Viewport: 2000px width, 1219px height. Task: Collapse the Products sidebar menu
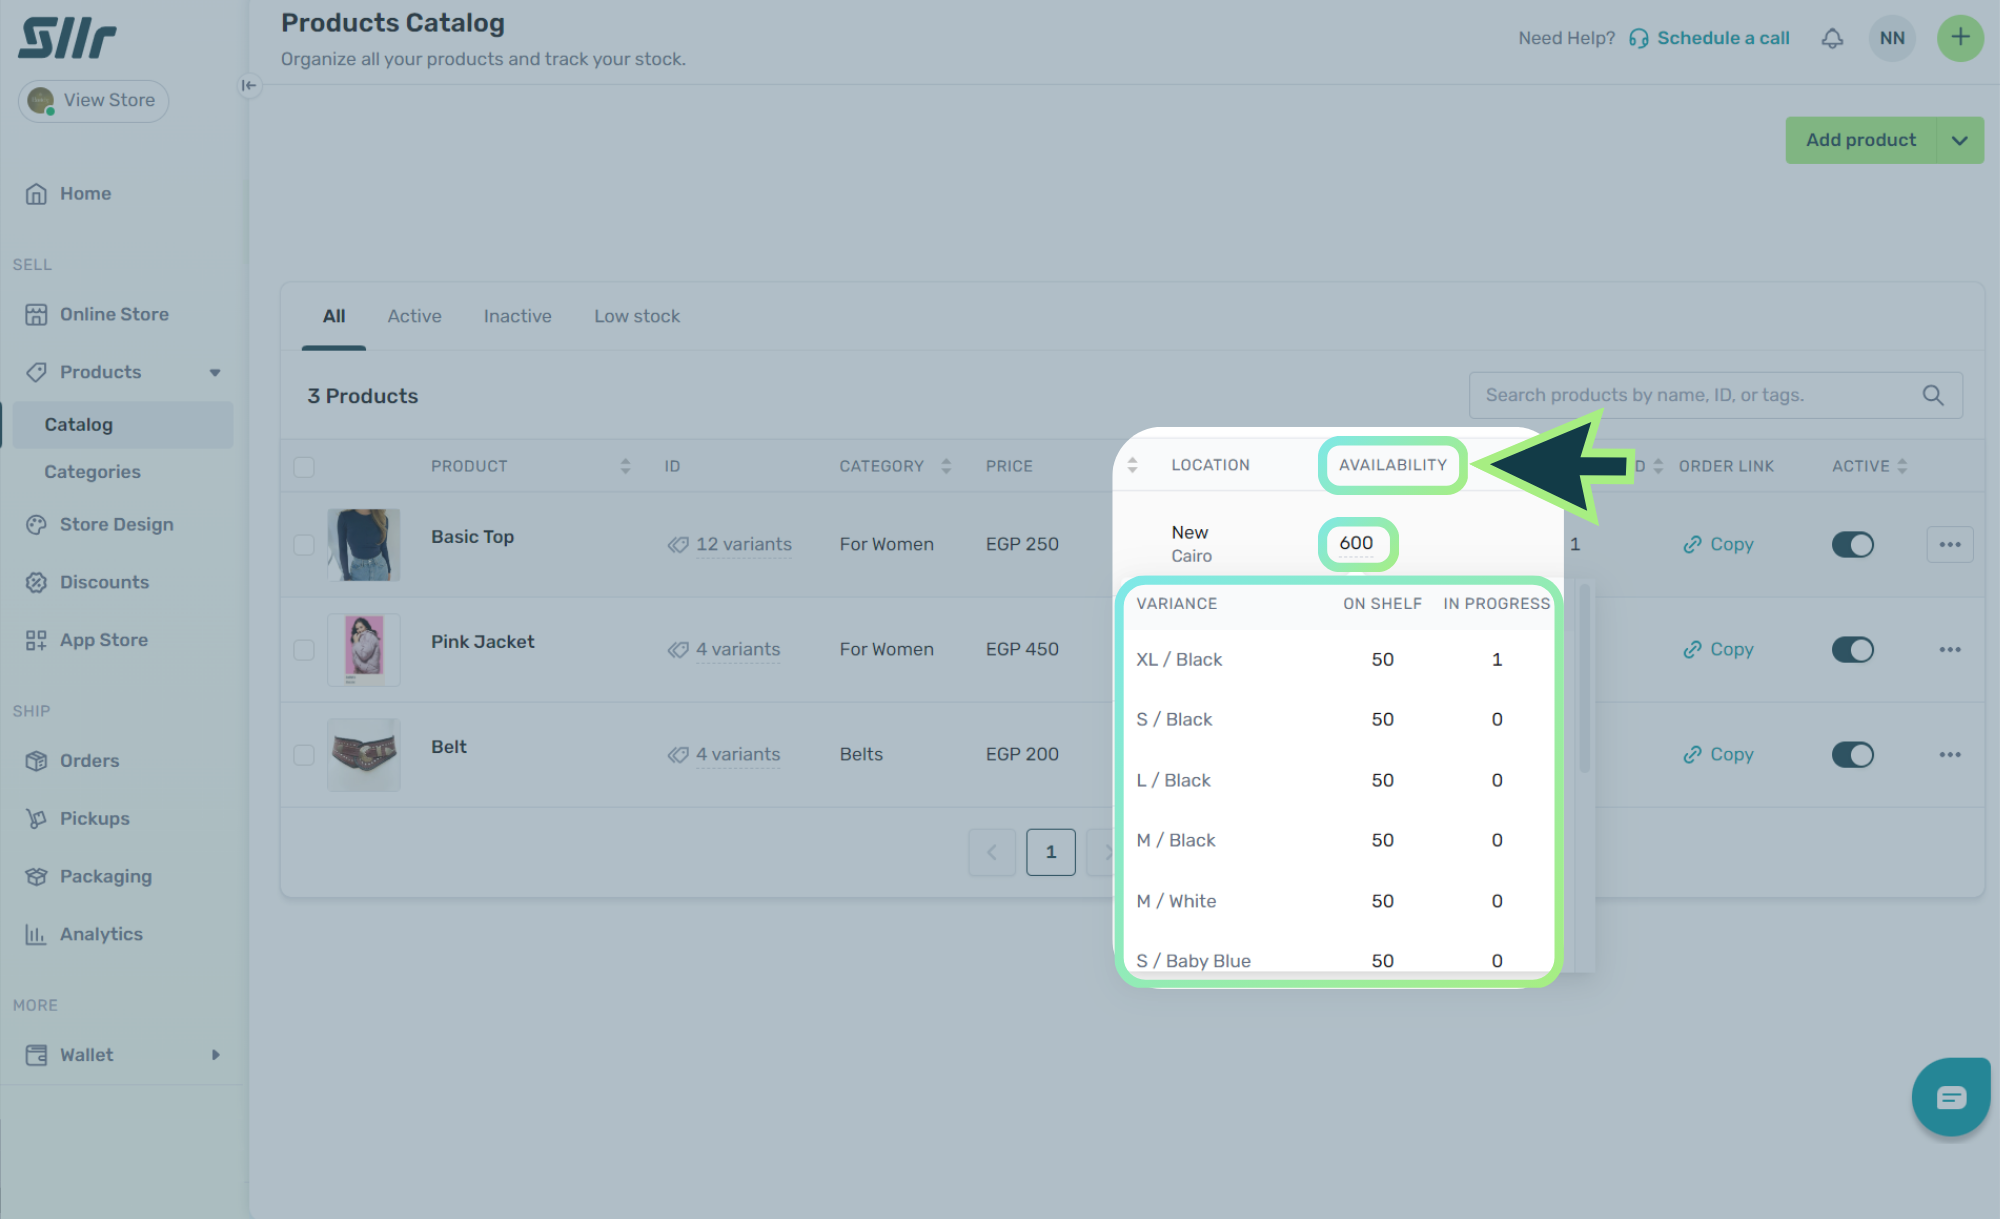click(214, 372)
